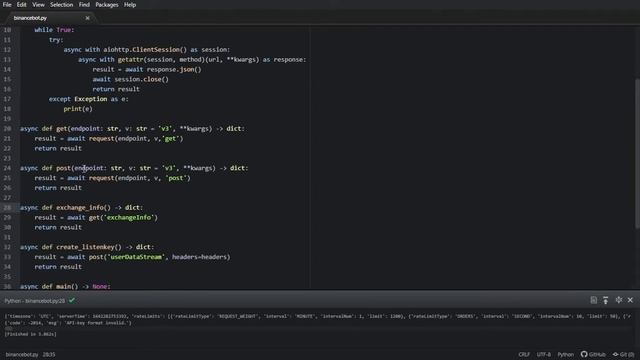
Task: Click the scroll-to-top icon in output panel
Action: [x=606, y=300]
